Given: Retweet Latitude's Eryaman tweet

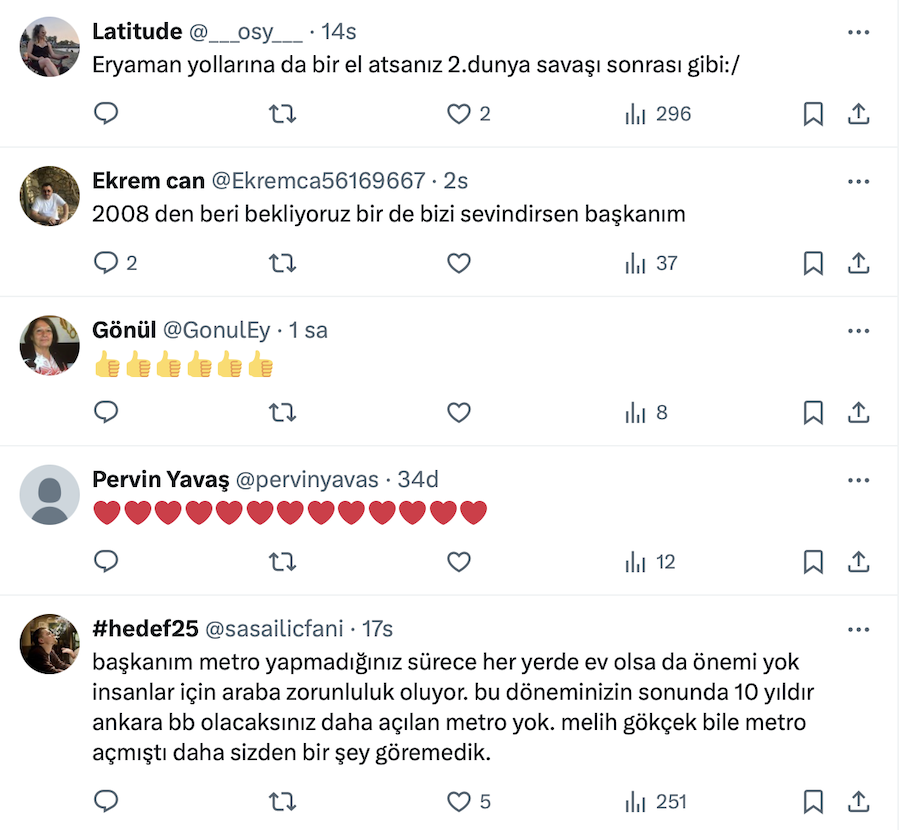Looking at the screenshot, I should tap(283, 114).
